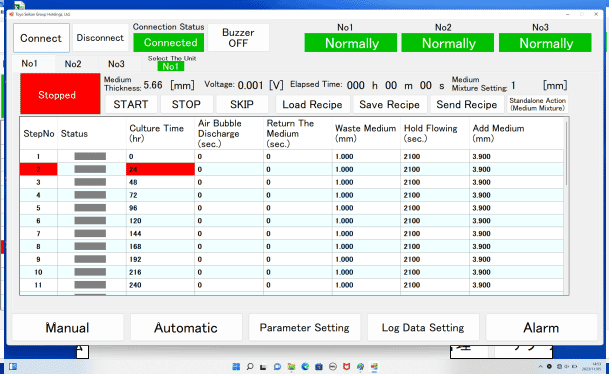Click Load Recipe
The image size is (612, 376).
[312, 105]
